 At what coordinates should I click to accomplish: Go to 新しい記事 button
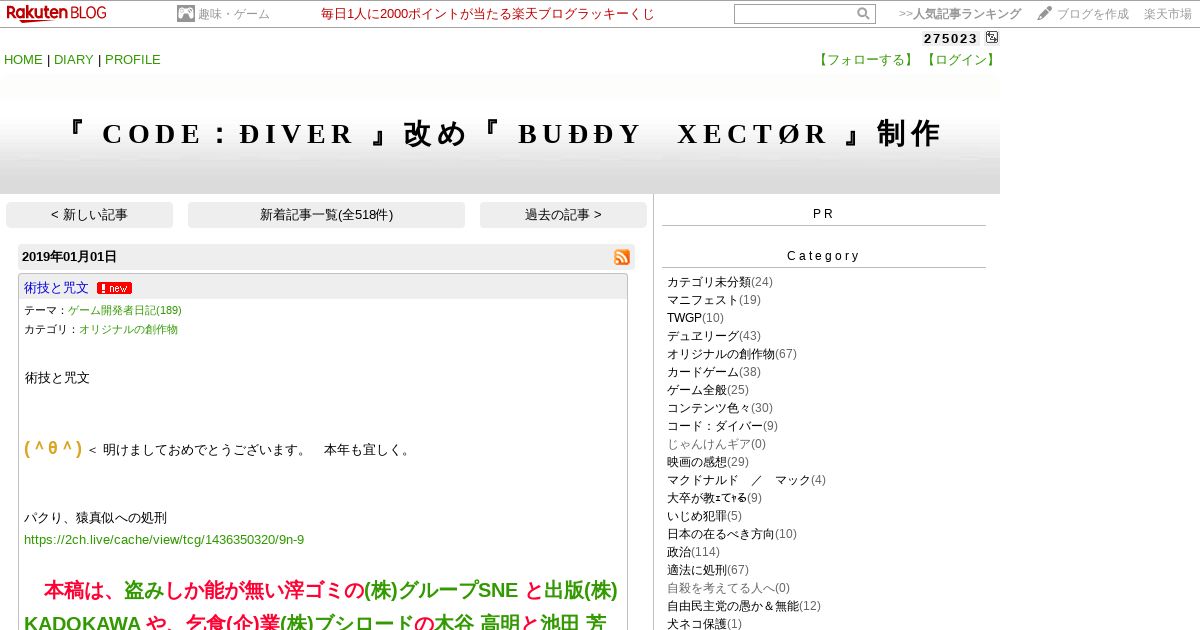pos(89,215)
